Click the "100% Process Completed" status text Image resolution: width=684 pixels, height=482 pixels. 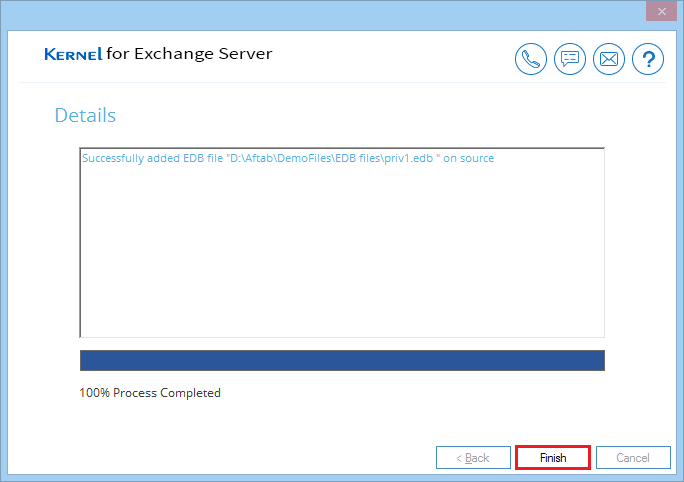[150, 393]
